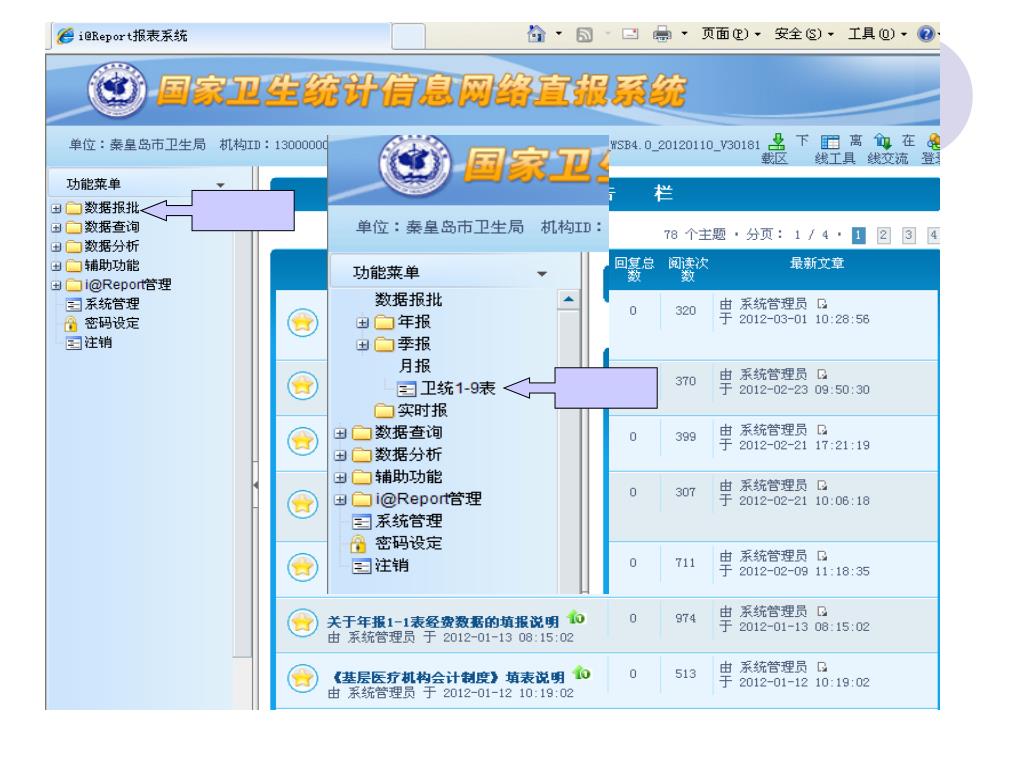Click the 注销 icon in the enlarged menu
The width and height of the screenshot is (1024, 768).
pos(361,566)
